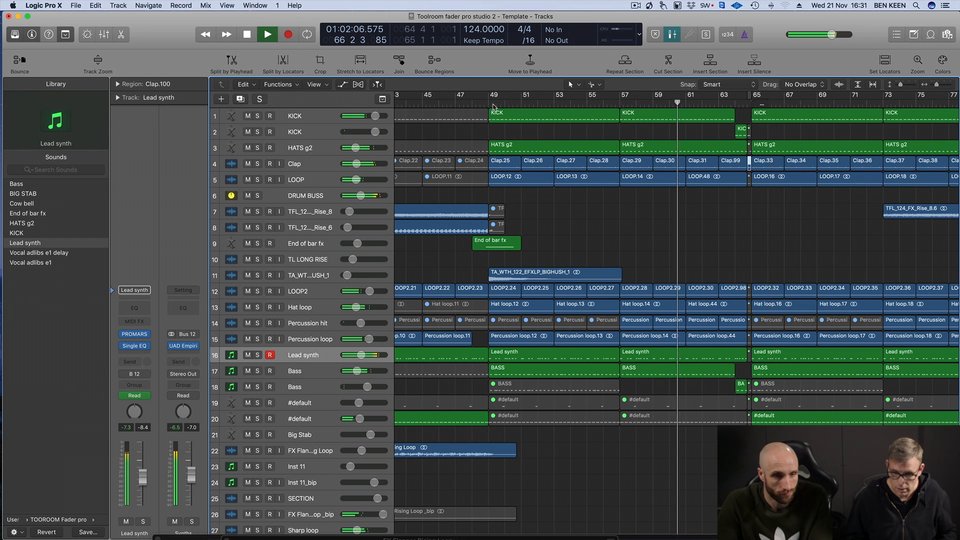This screenshot has height=540, width=960.
Task: Click the Join toolbar icon
Action: click(399, 60)
